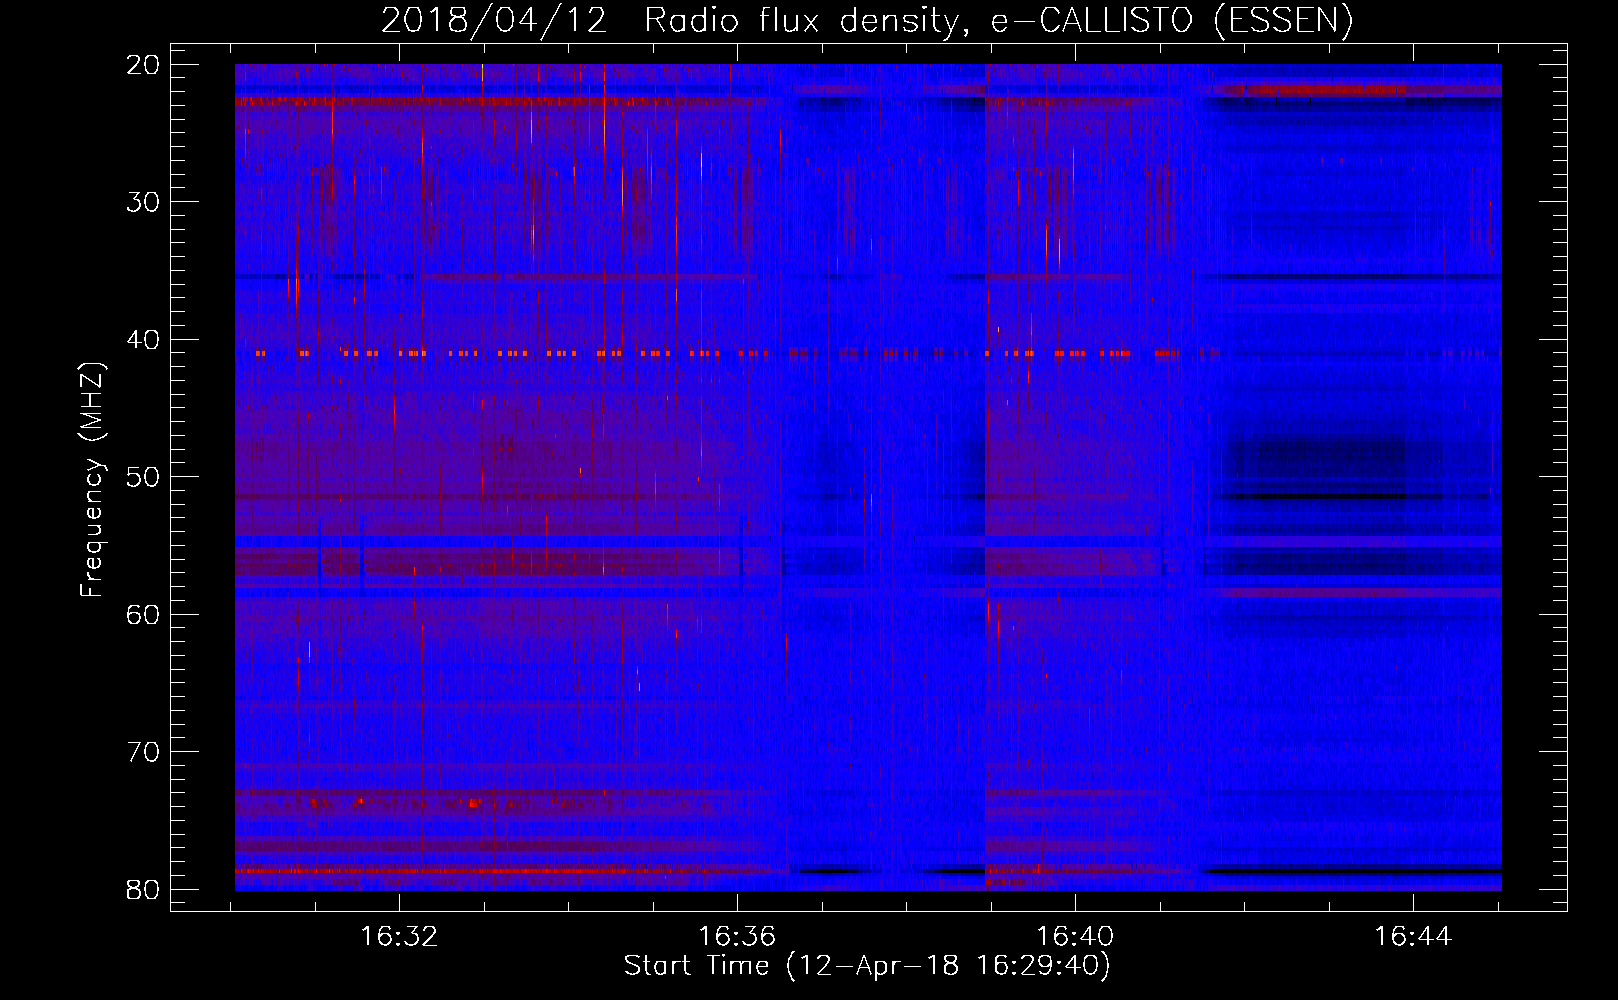Click the '50' frequency tick label

click(143, 477)
